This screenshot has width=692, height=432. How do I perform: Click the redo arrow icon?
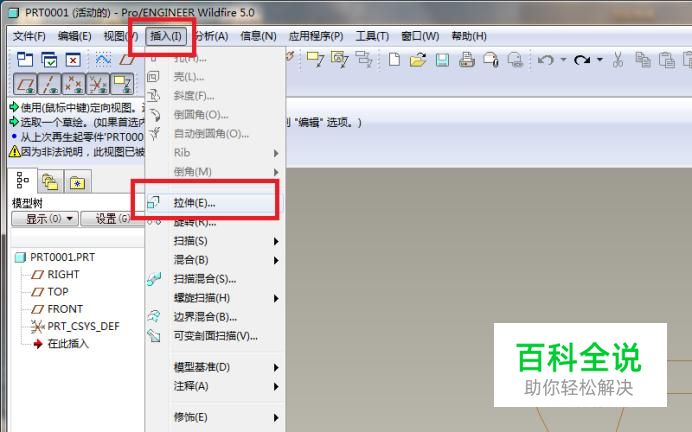[582, 59]
